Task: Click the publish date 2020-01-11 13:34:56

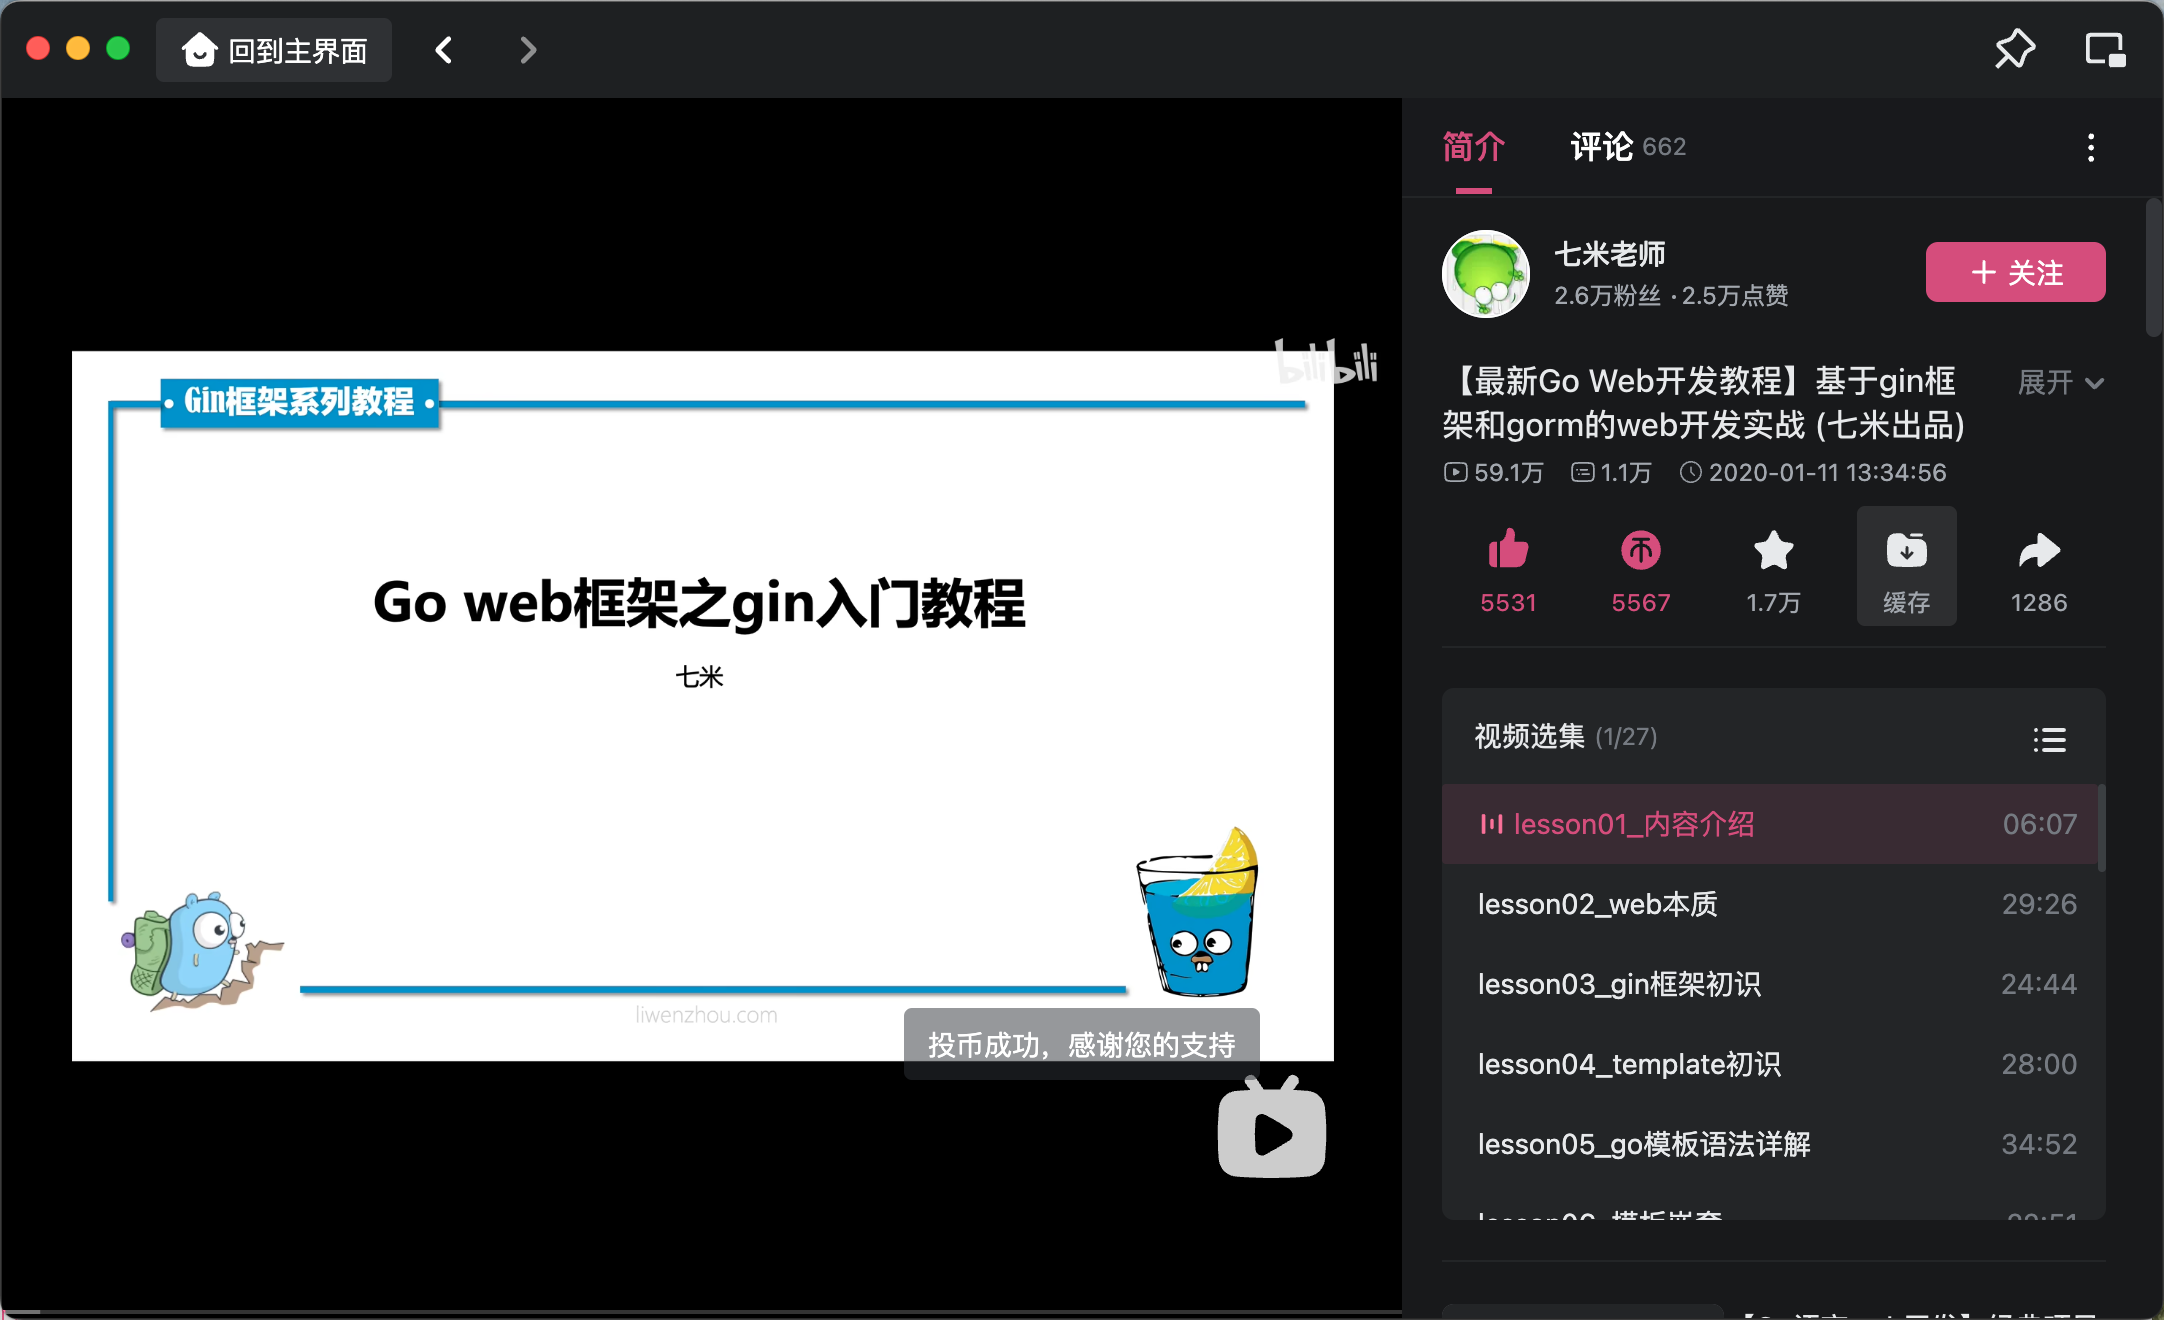Action: click(x=1813, y=472)
